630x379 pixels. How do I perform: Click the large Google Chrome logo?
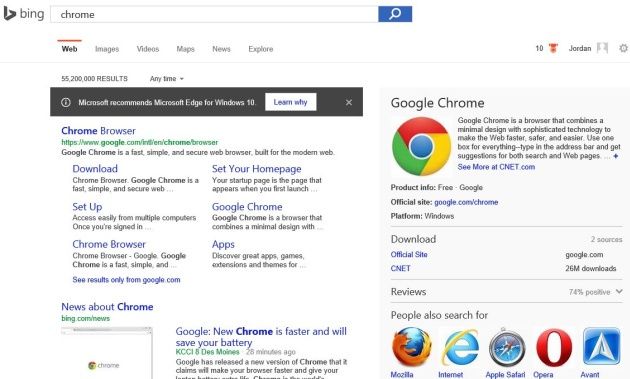pos(421,146)
